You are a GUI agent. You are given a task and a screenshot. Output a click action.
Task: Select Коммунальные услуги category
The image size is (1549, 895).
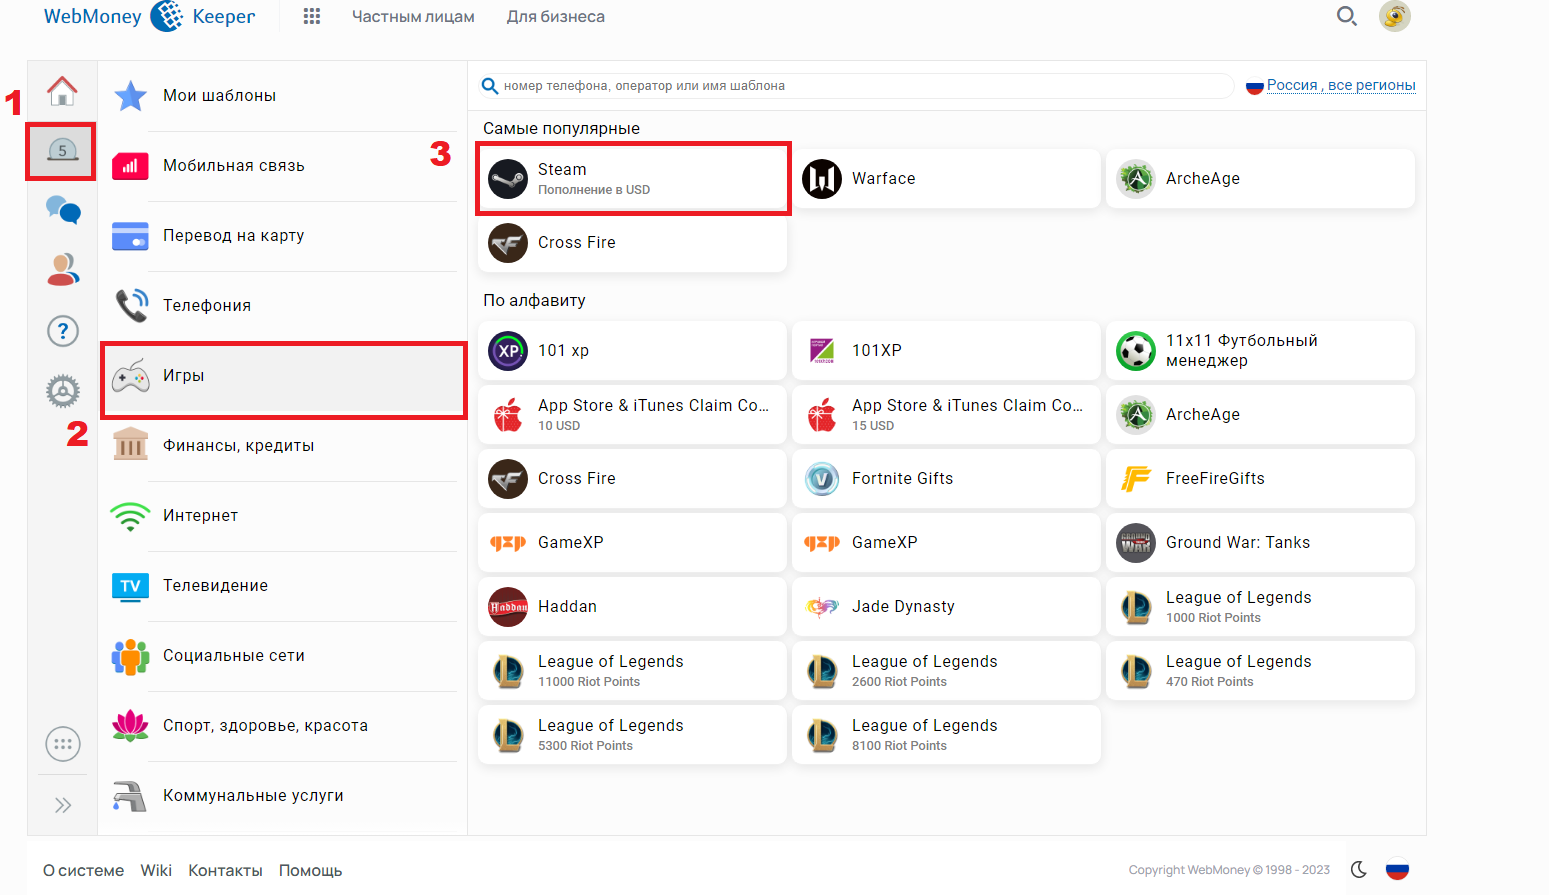click(283, 796)
